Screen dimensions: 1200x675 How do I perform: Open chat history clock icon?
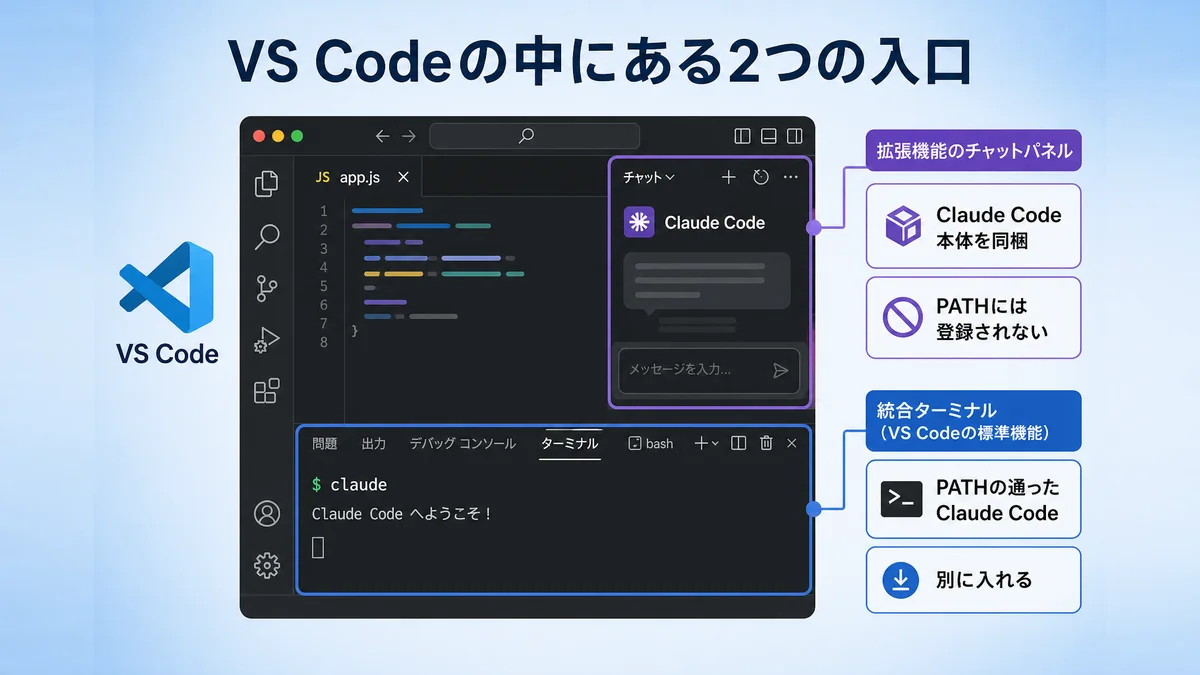(x=761, y=177)
